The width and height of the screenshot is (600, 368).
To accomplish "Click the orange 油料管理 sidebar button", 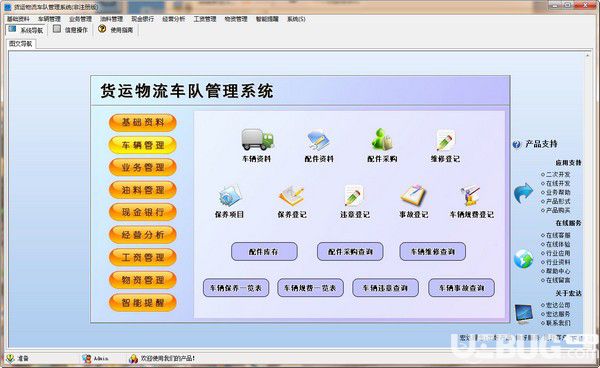I will (143, 190).
